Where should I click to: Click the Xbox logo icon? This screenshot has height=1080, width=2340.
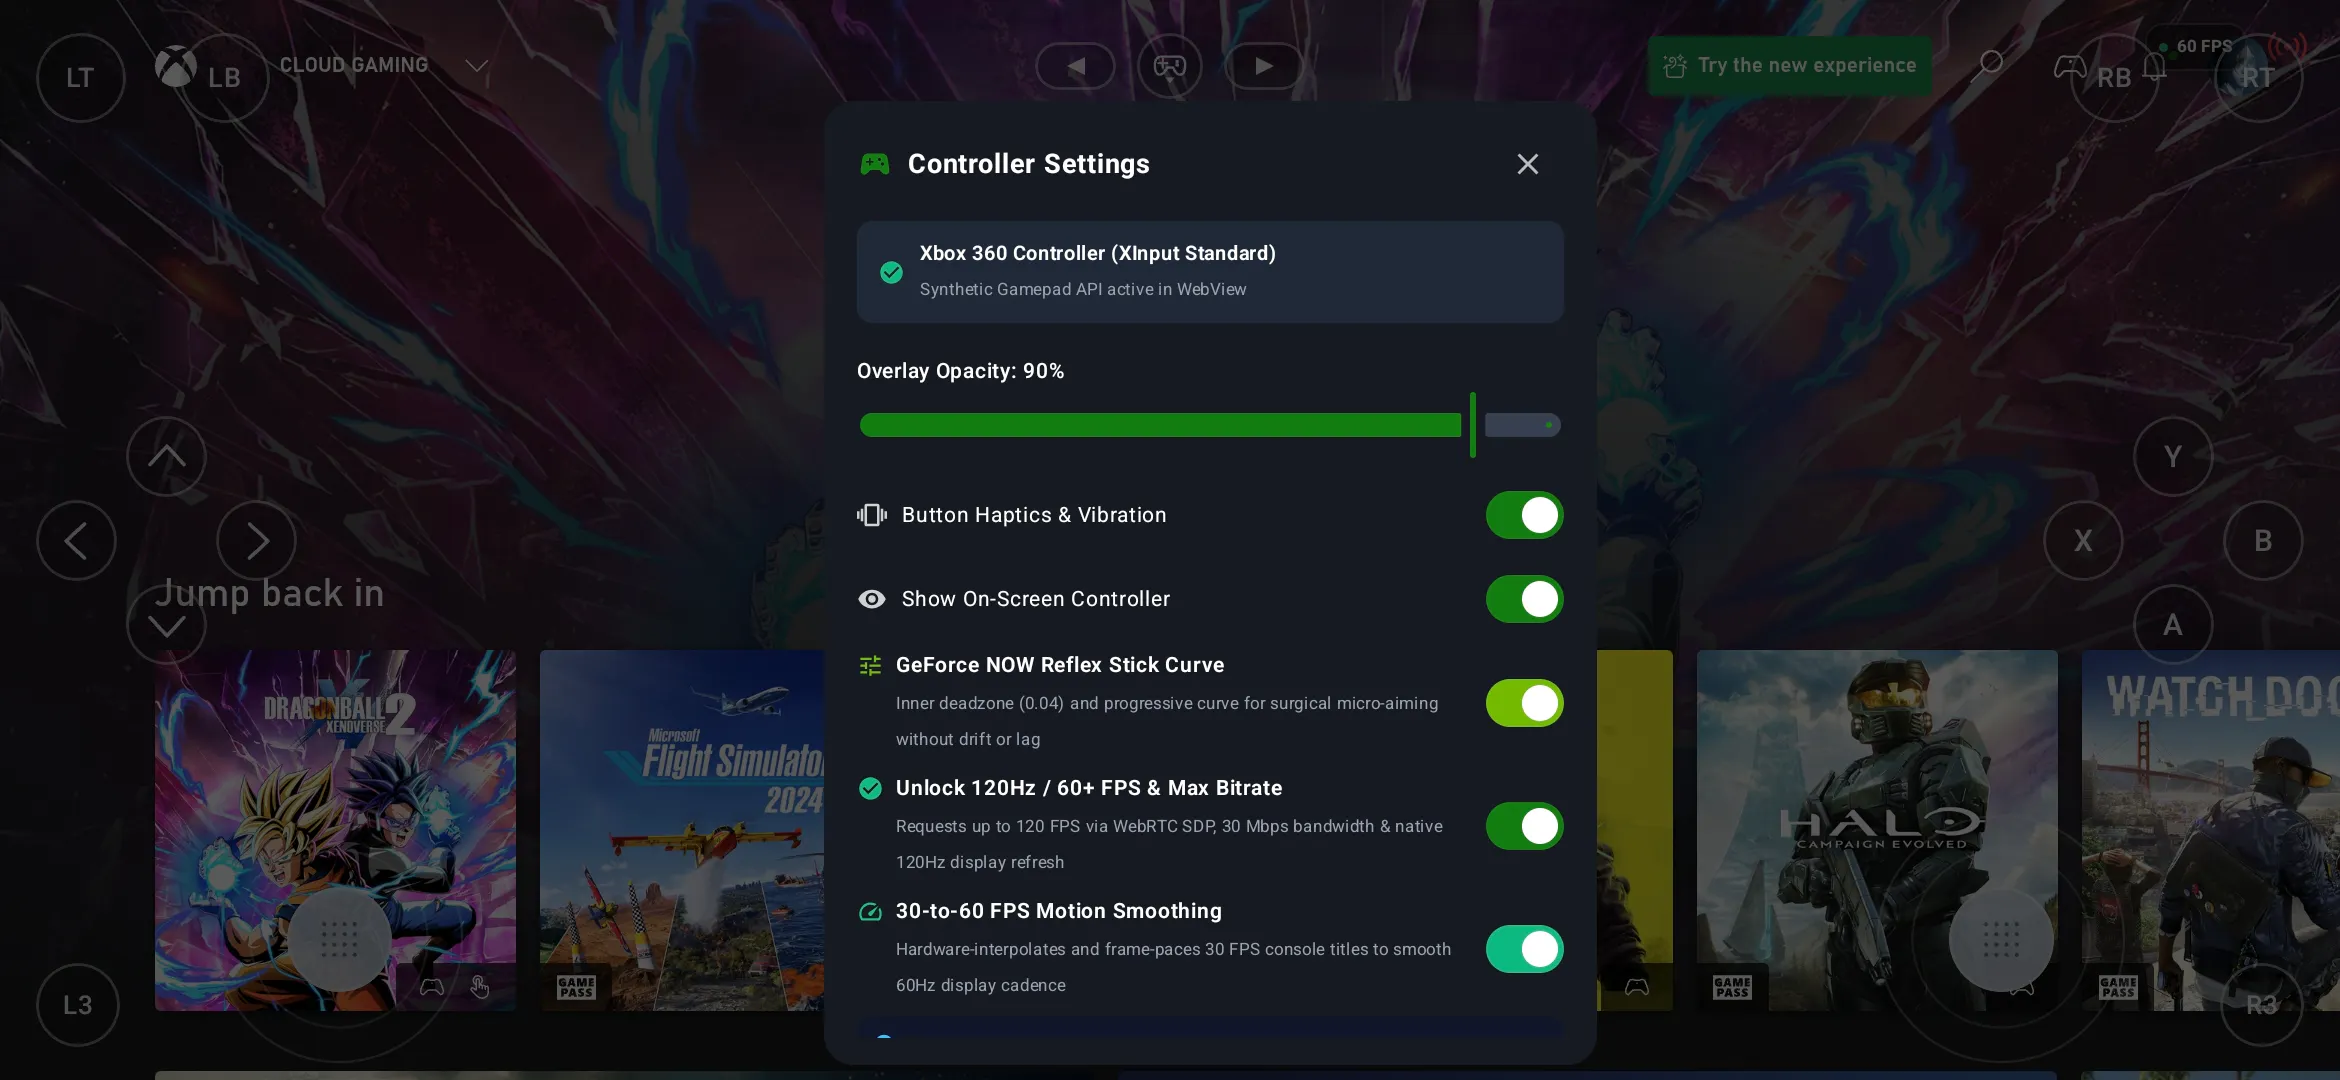(175, 66)
